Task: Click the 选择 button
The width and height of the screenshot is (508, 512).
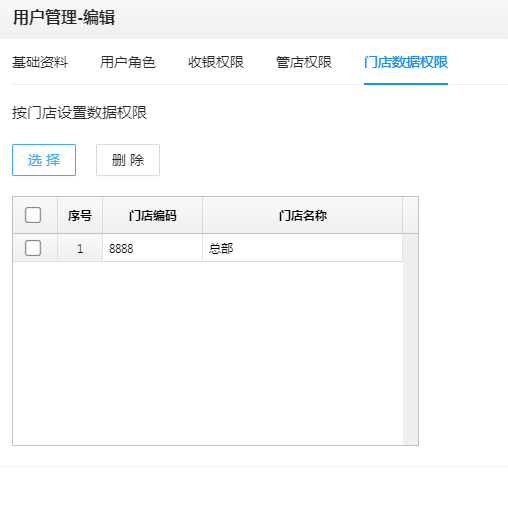Action: (x=44, y=160)
